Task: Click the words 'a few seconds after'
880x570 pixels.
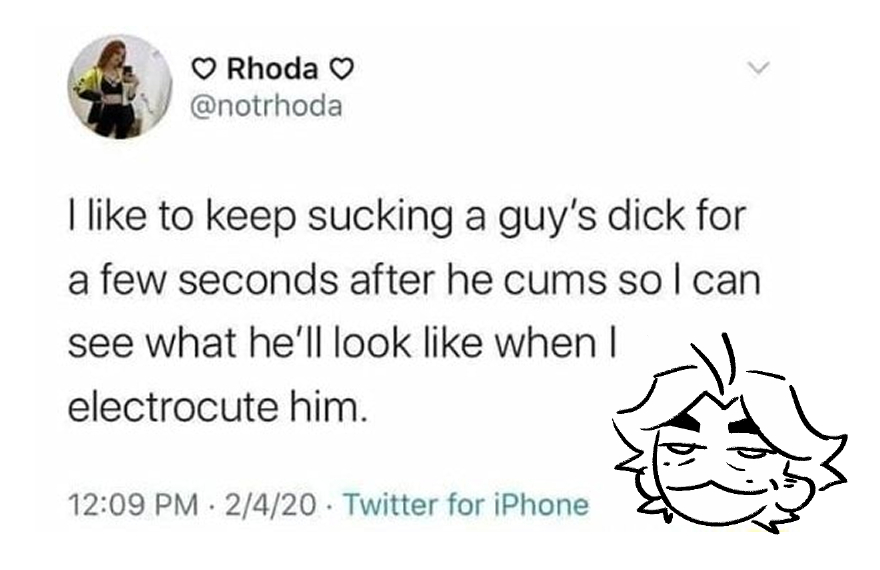Action: coord(251,279)
